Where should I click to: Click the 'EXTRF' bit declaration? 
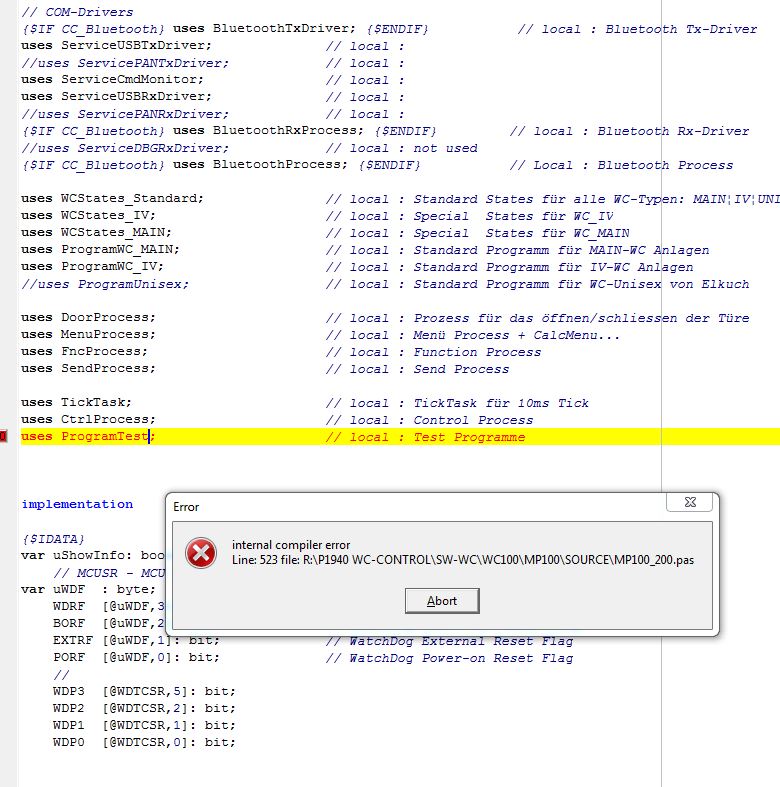click(x=136, y=640)
